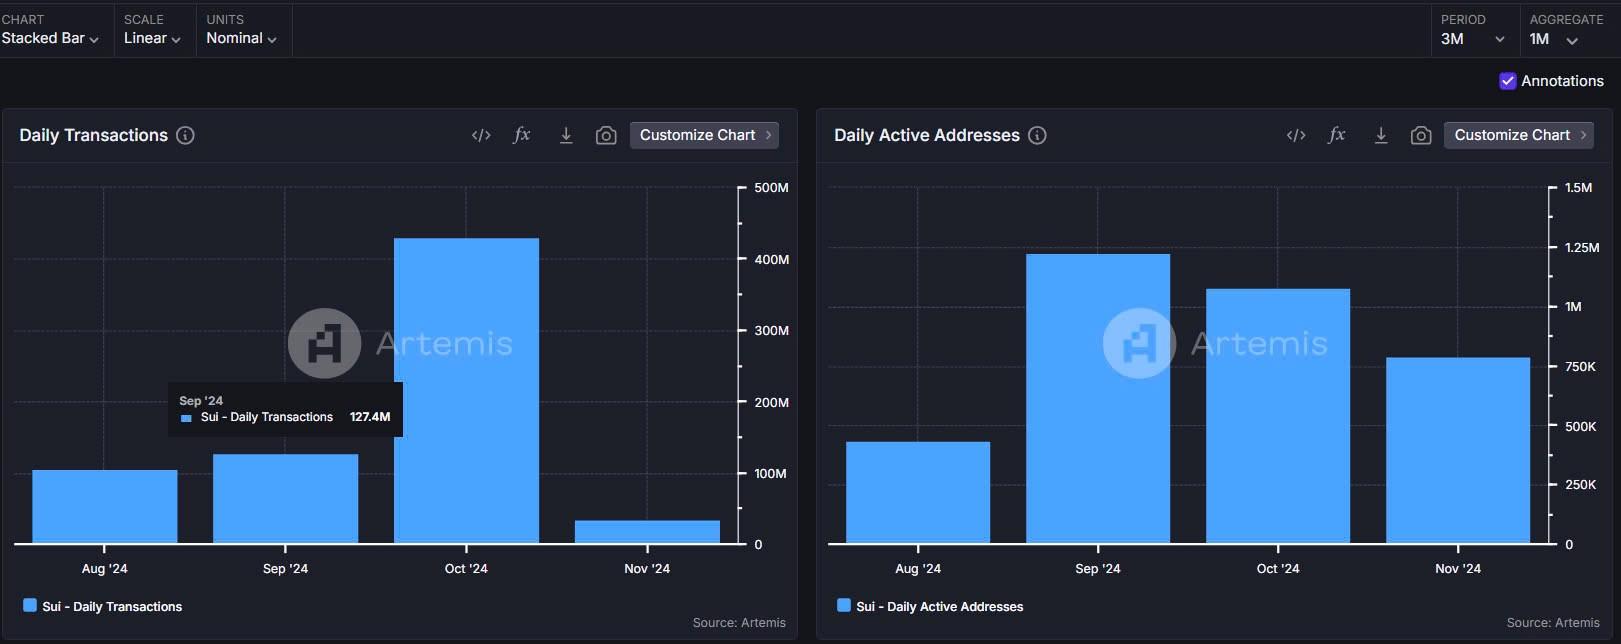The height and width of the screenshot is (644, 1621).
Task: Open the Units Nominal dropdown
Action: point(241,38)
